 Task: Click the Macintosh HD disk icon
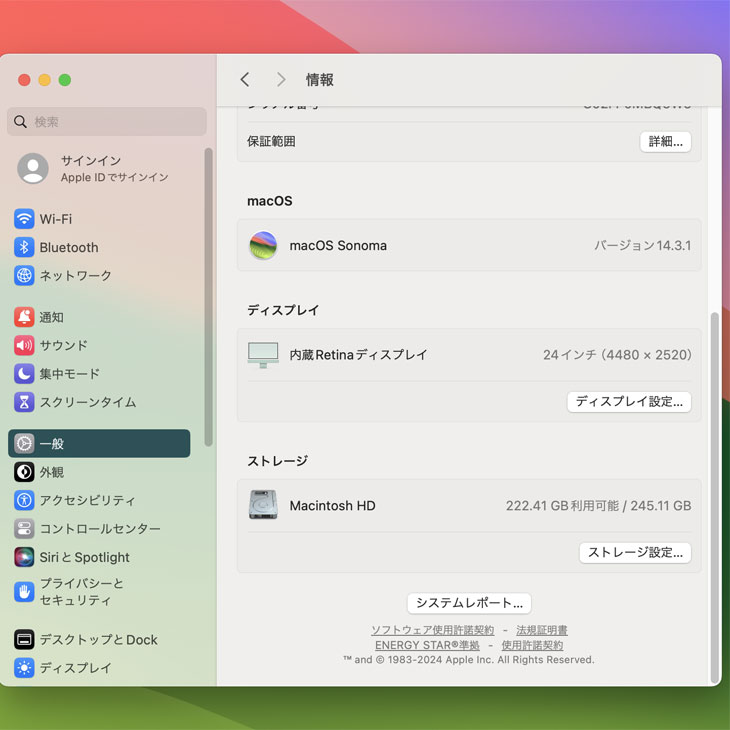[x=263, y=505]
